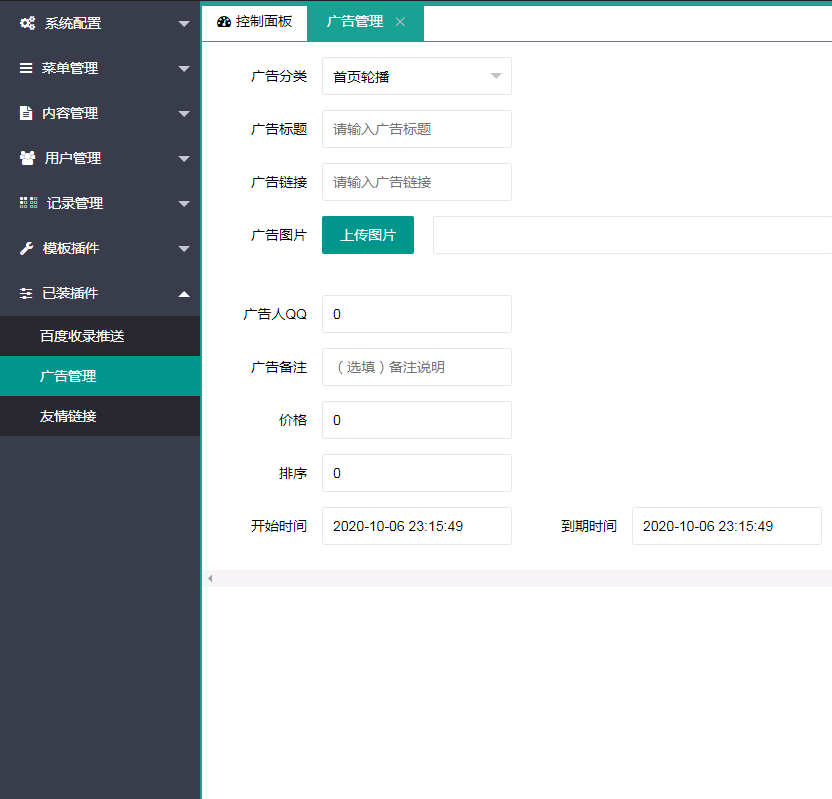Expand the 系统配置 menu arrow
The image size is (832, 799).
[184, 23]
